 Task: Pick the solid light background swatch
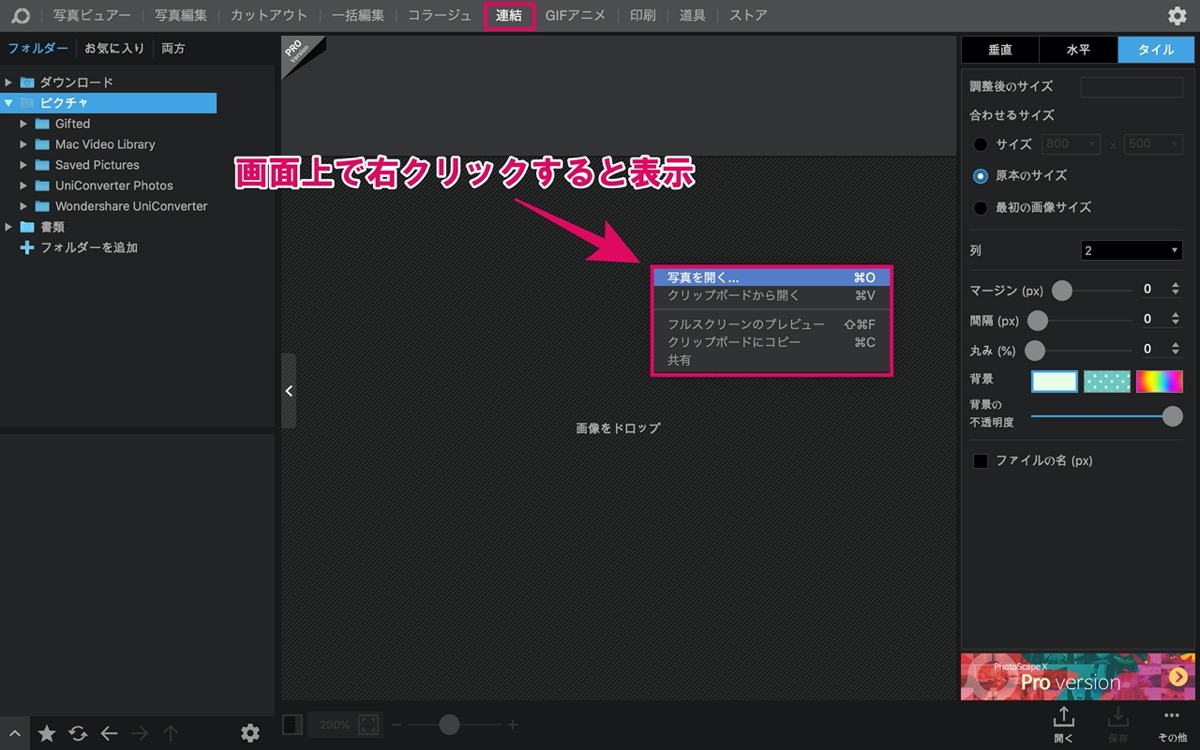(x=1054, y=381)
